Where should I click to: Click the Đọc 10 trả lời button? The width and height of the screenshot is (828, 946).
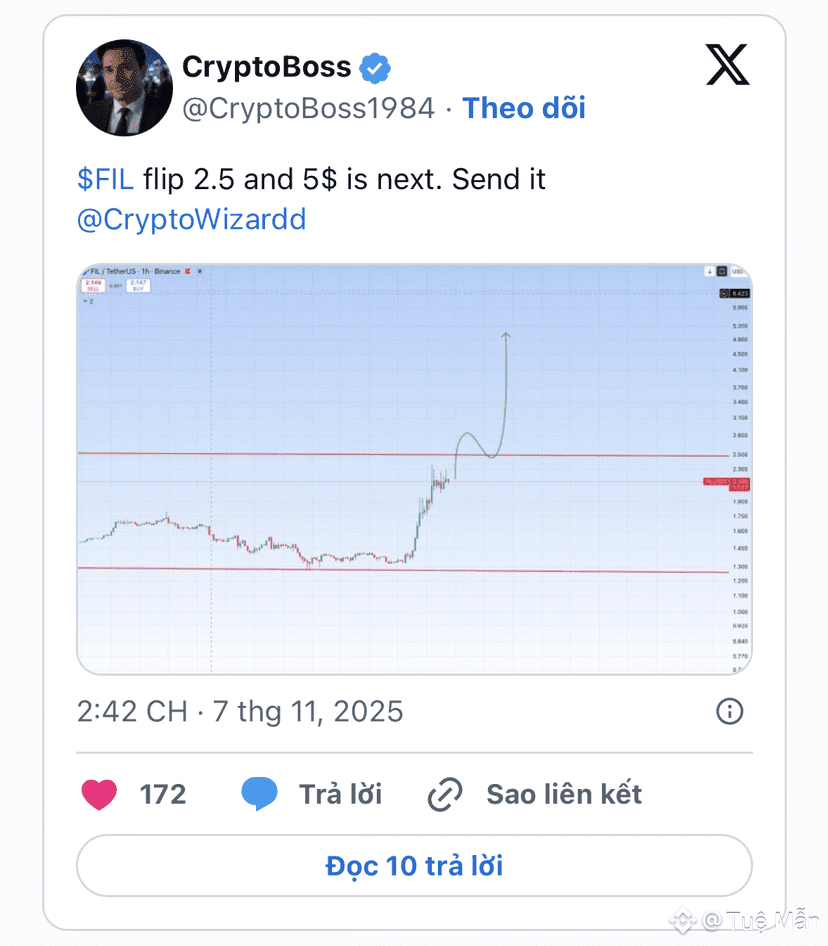coord(414,865)
